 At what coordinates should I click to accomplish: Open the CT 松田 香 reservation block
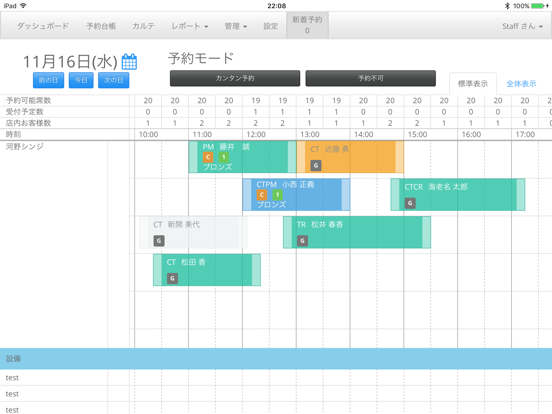(x=207, y=270)
